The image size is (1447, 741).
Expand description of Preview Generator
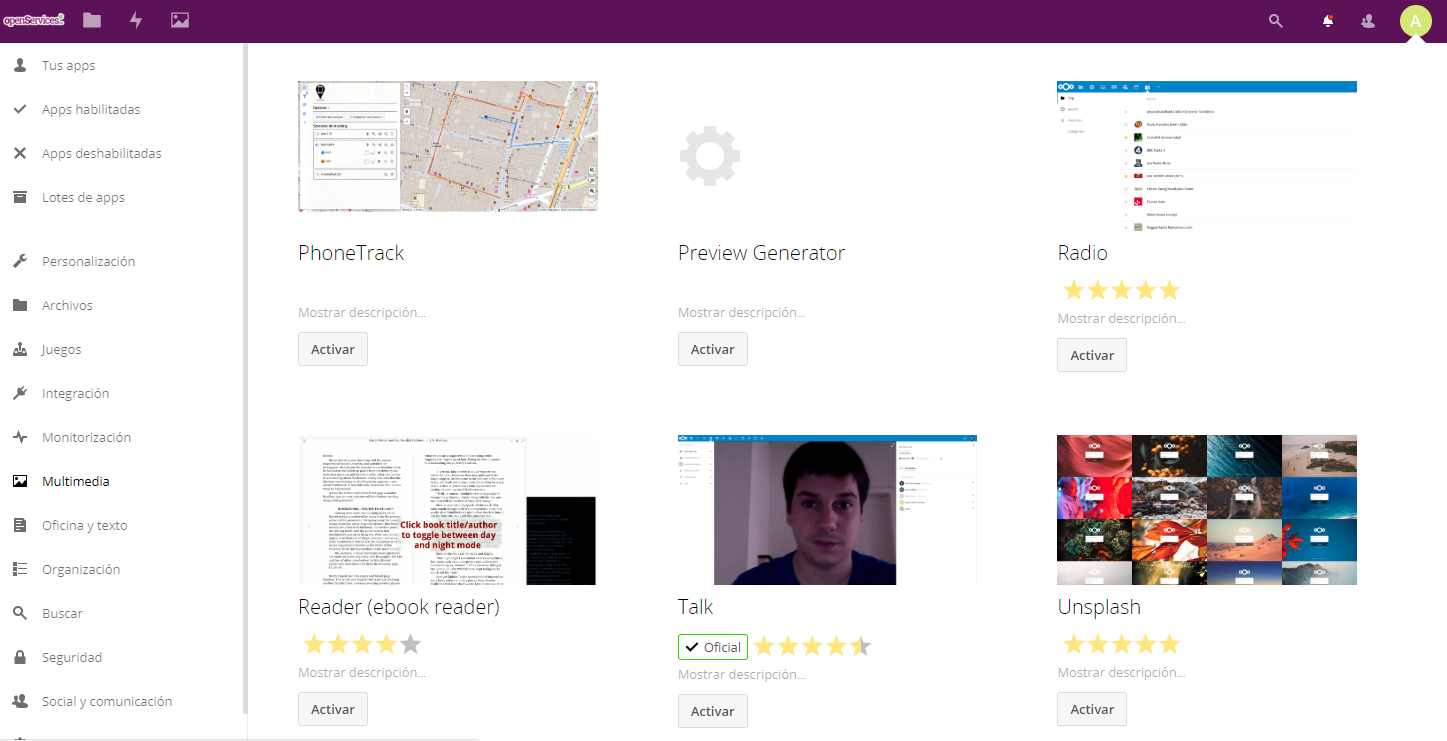tap(741, 313)
